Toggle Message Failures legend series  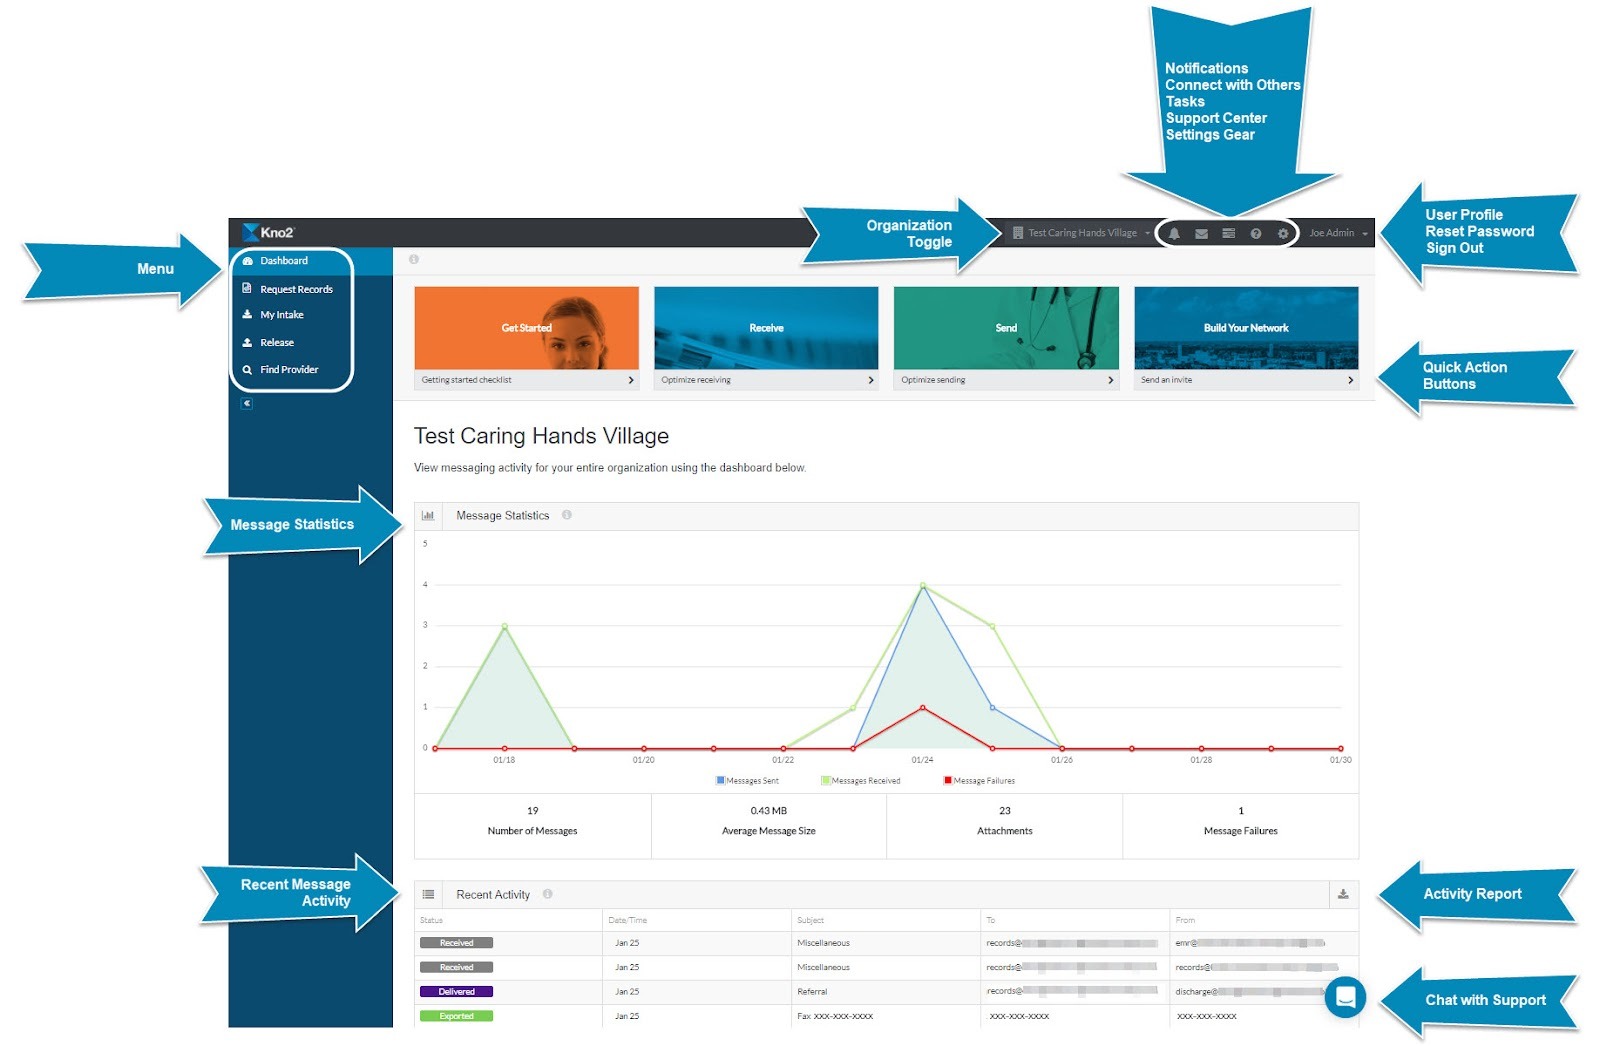click(980, 781)
